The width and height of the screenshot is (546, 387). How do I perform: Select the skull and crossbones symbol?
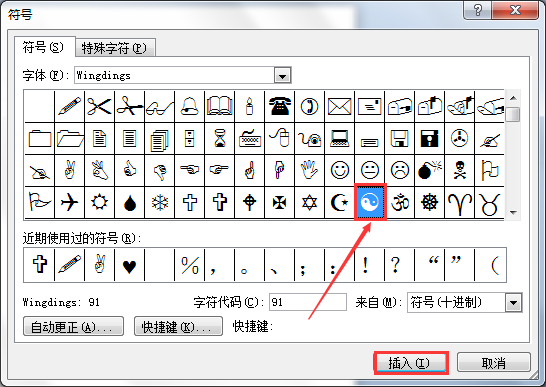point(459,170)
